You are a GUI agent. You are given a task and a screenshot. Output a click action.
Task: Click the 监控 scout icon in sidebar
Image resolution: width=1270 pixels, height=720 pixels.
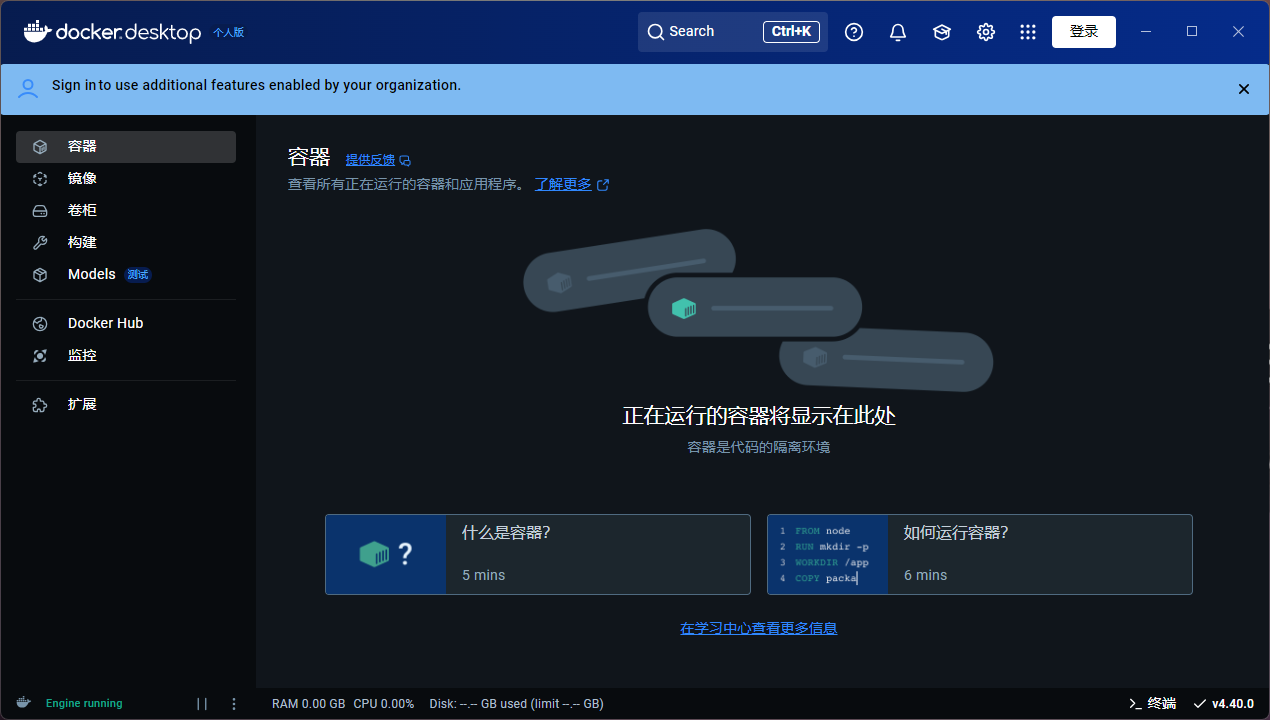pyautogui.click(x=40, y=355)
